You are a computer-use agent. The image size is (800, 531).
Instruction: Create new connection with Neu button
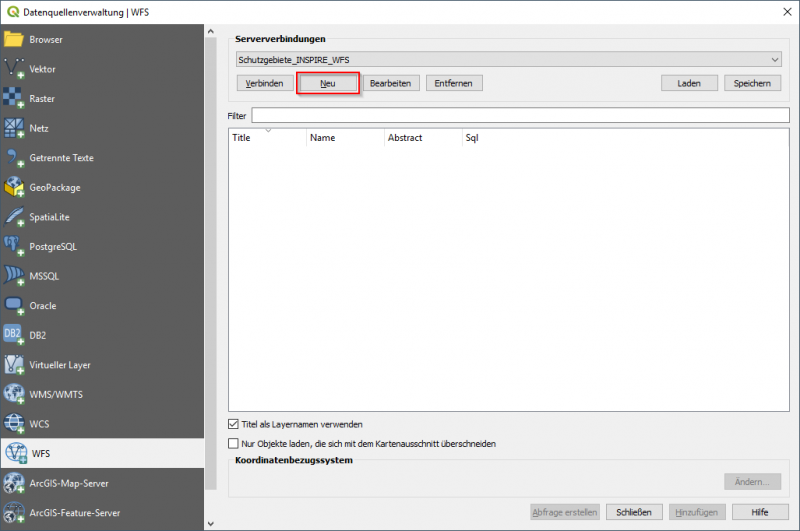tap(328, 83)
